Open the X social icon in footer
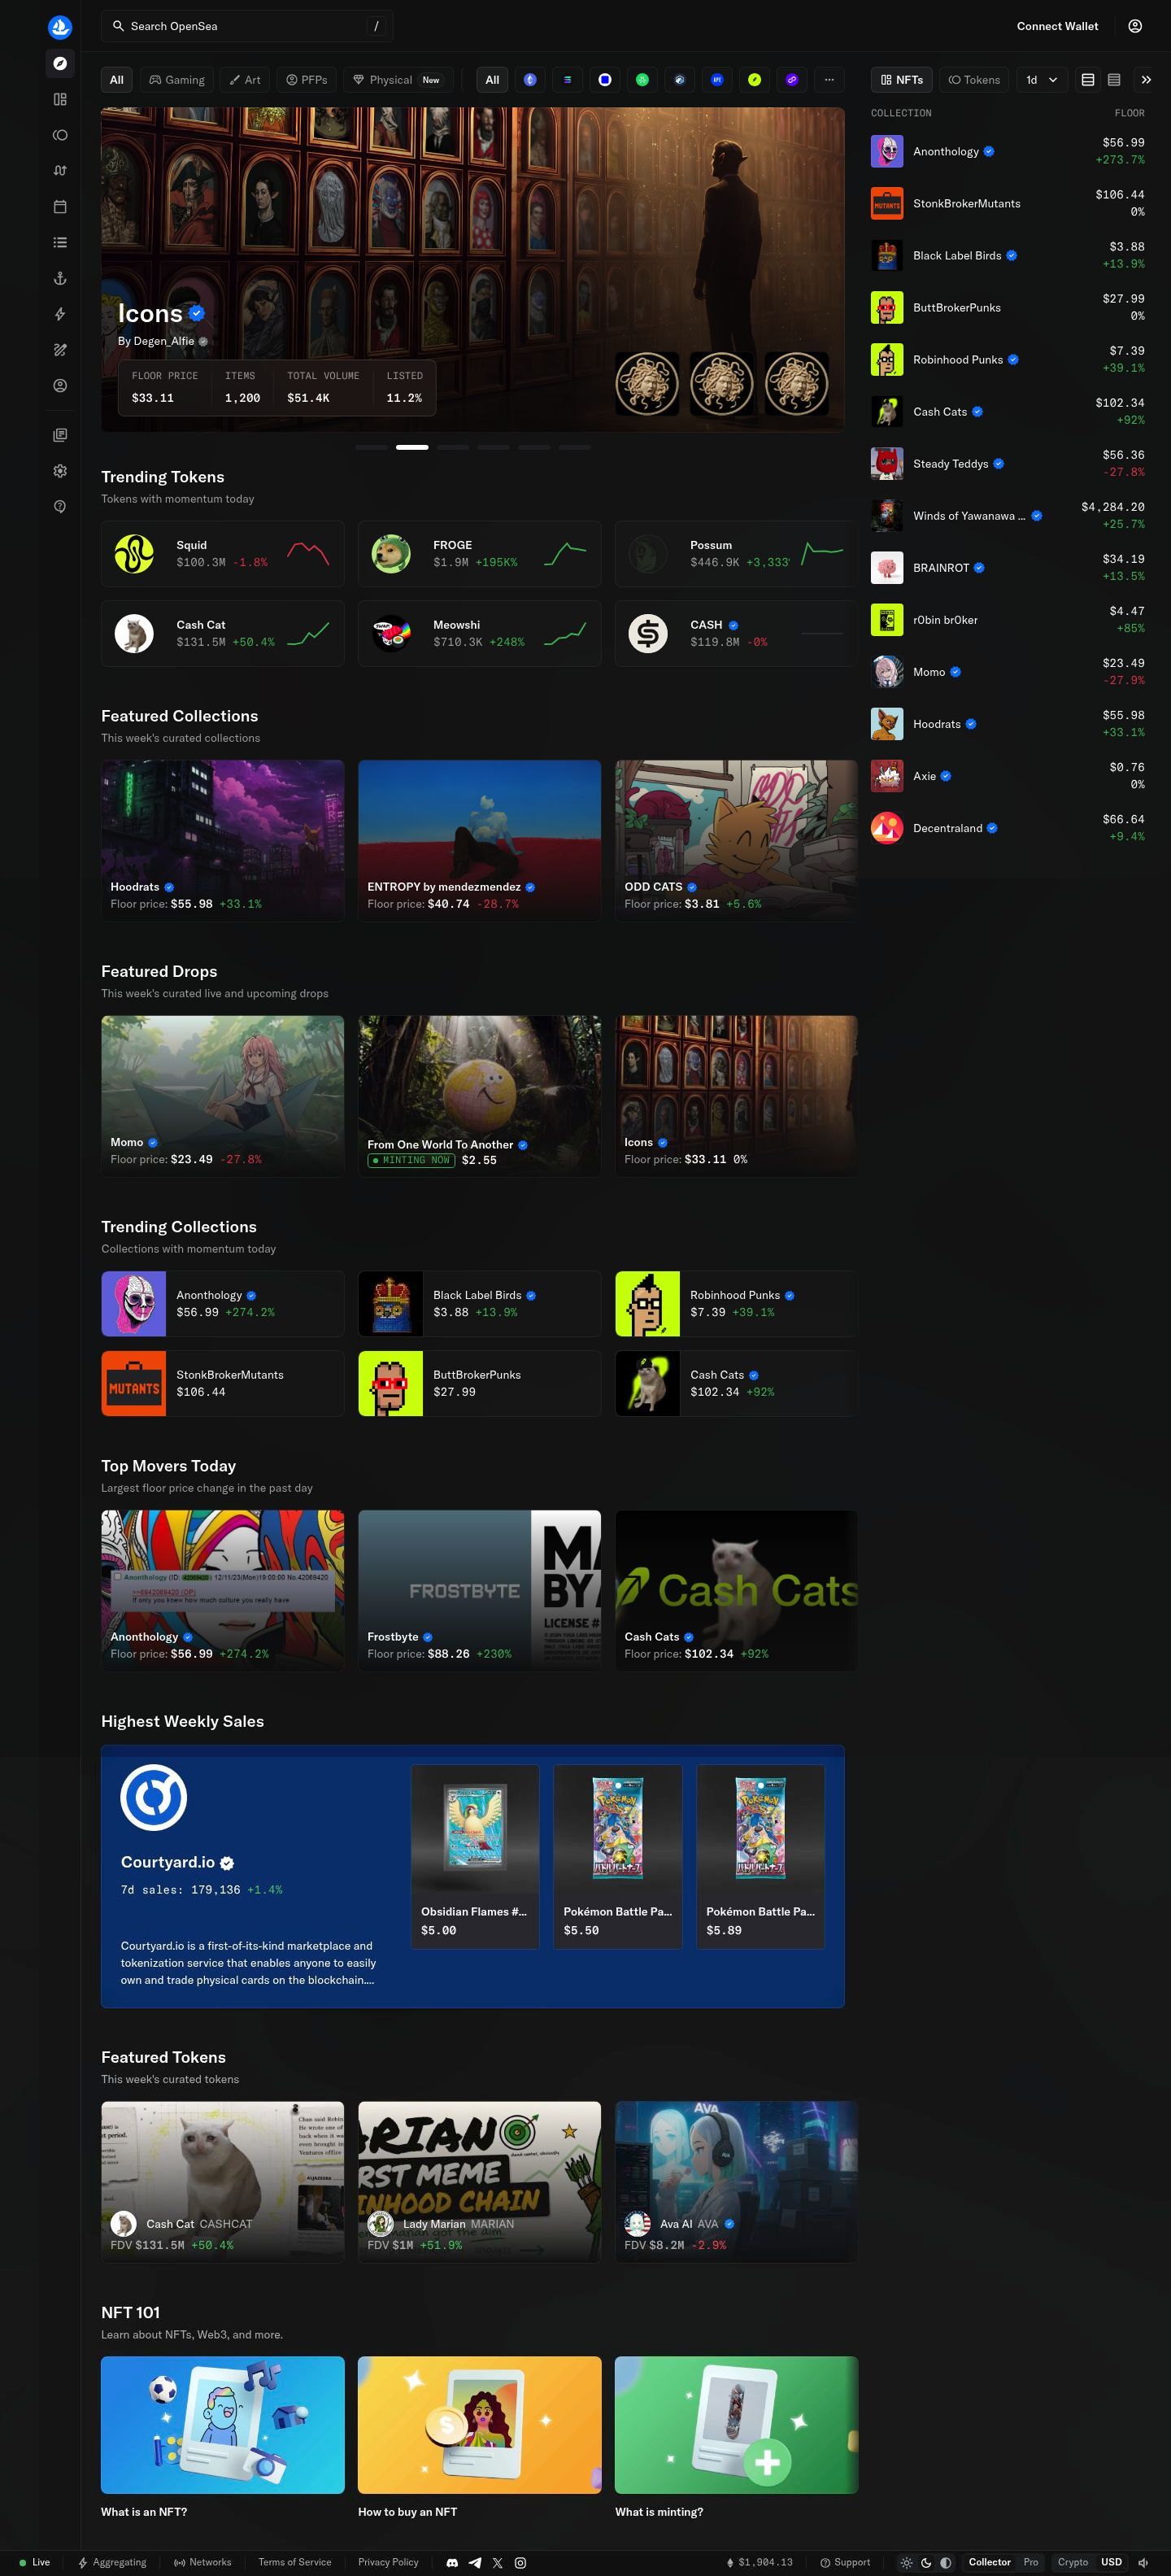Screen dimensions: 1171x2576 pos(498,2563)
